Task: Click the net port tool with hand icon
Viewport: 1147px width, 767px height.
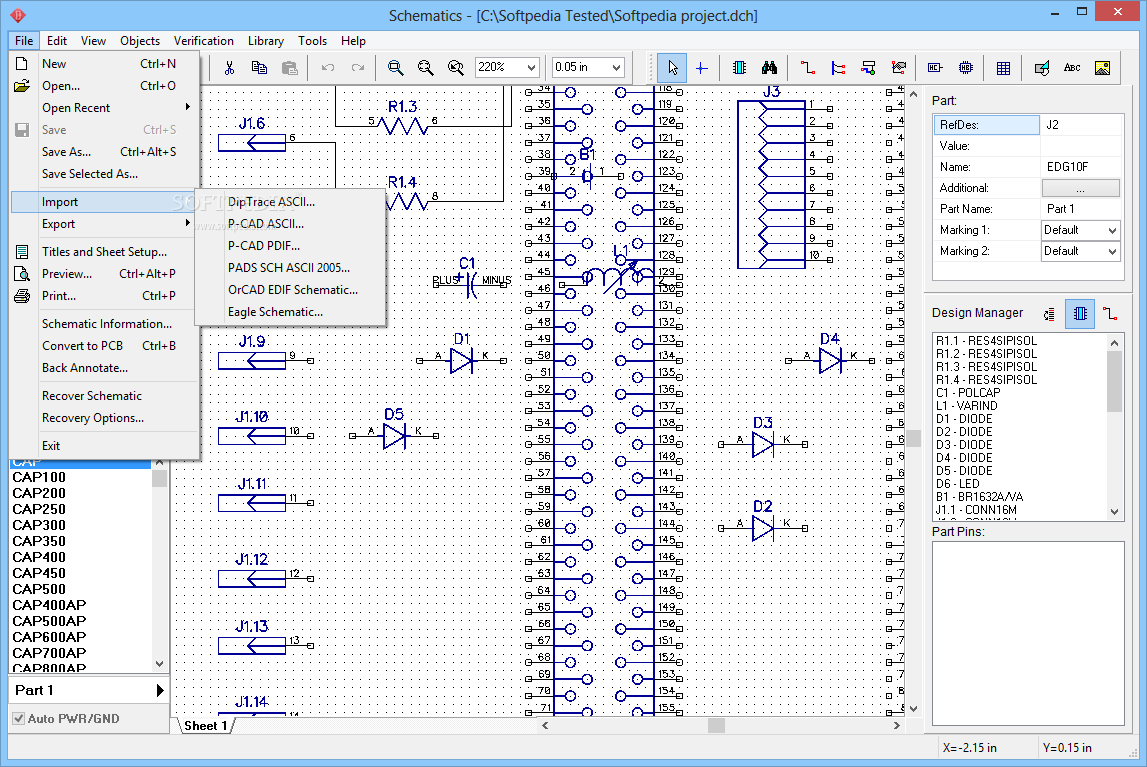Action: (x=899, y=68)
